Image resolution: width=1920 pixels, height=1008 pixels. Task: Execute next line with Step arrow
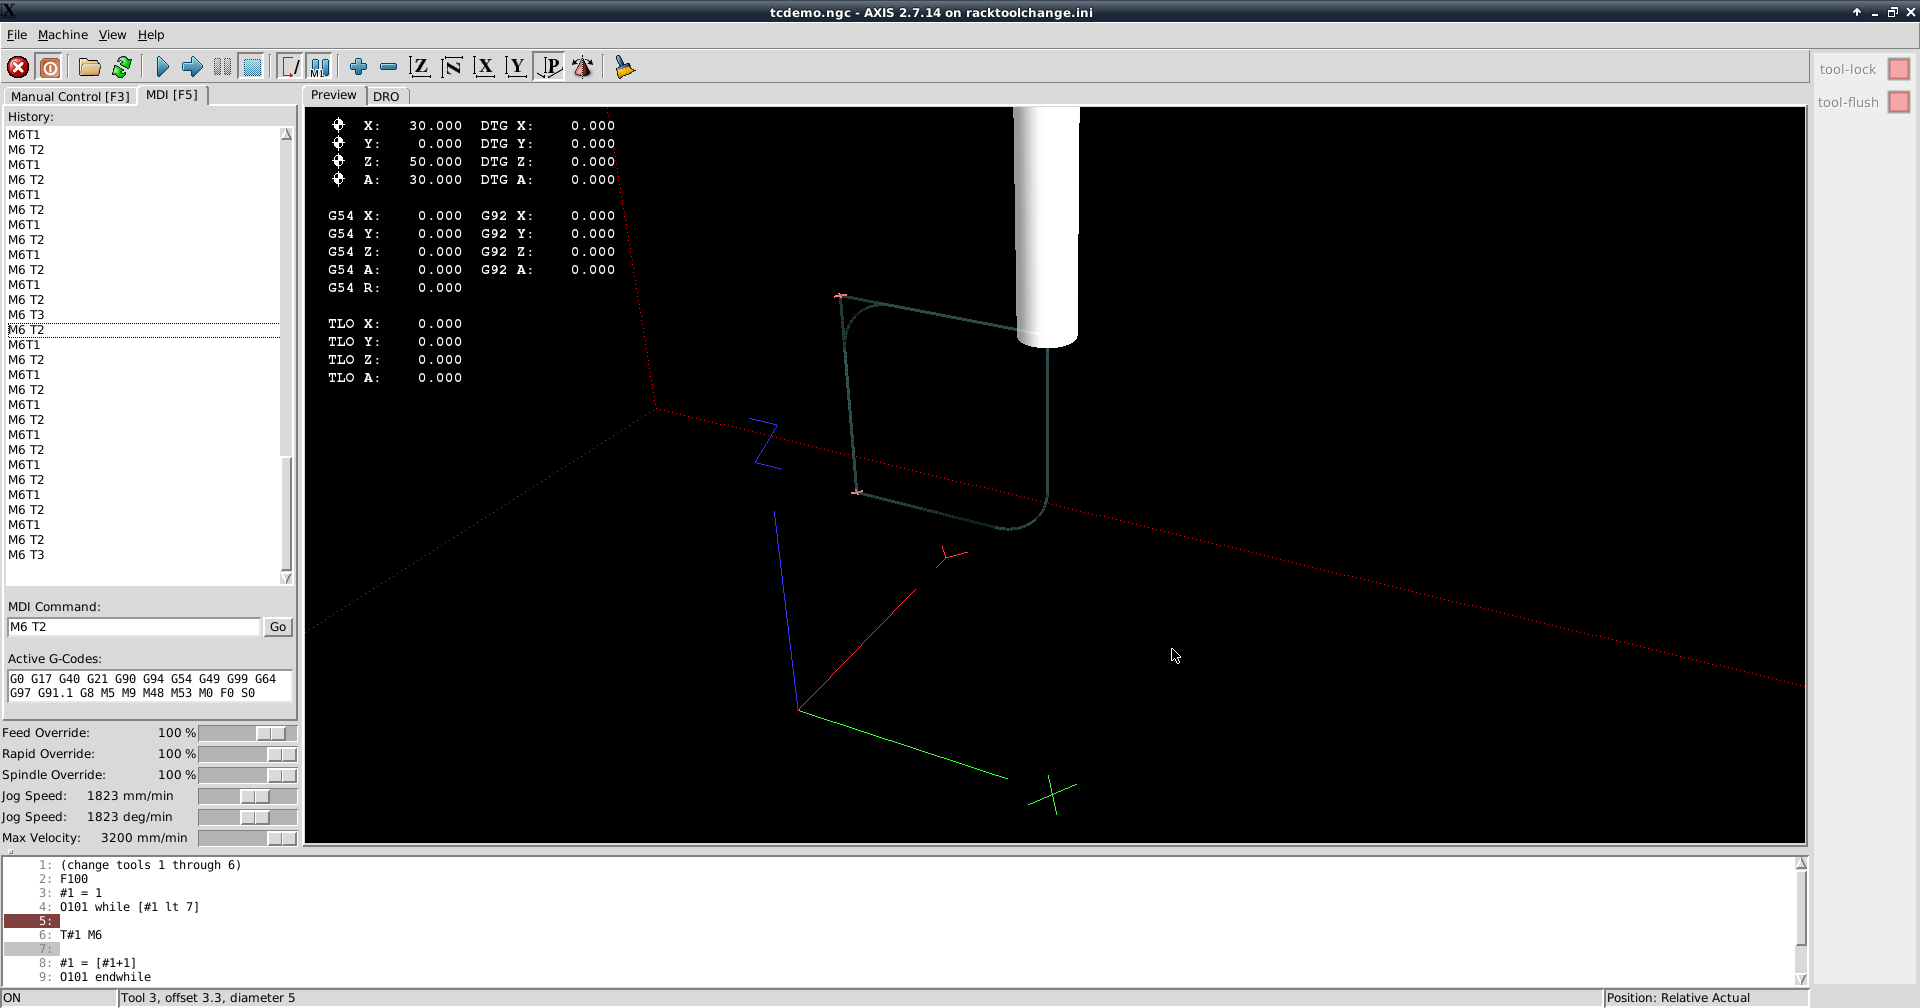coord(192,67)
